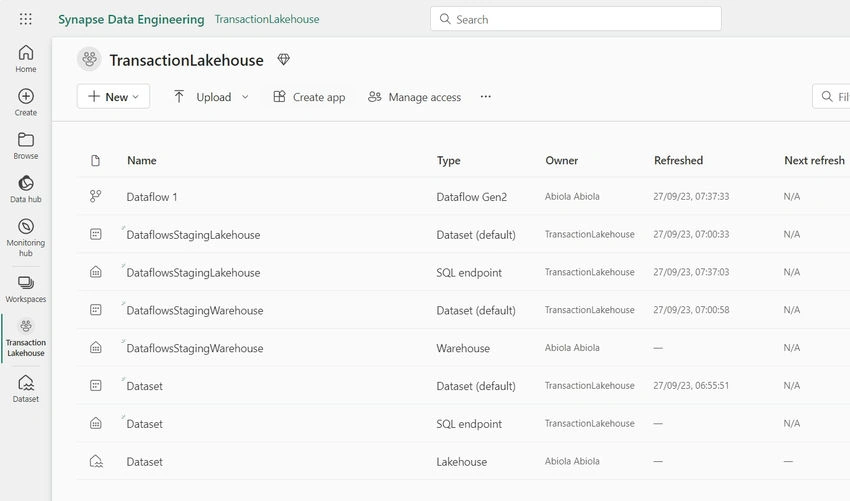
Task: Click refreshed time '27/09/23, 07:37:03'
Action: point(691,272)
